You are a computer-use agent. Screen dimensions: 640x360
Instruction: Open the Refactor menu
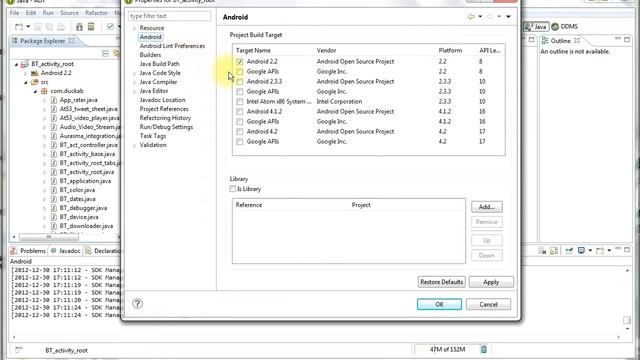click(x=96, y=13)
